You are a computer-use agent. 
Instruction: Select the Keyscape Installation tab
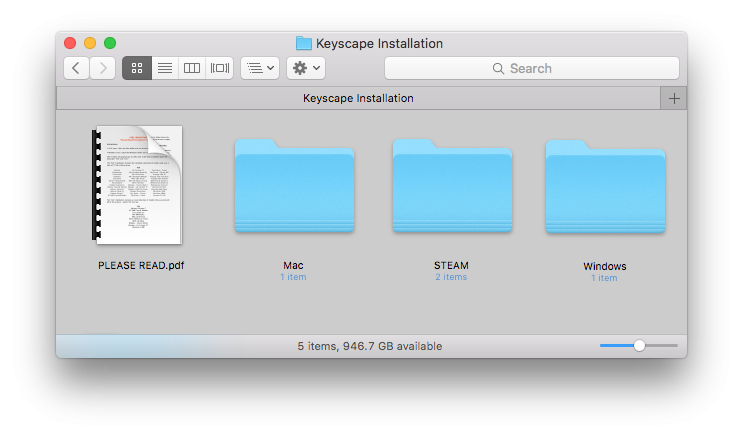[358, 99]
